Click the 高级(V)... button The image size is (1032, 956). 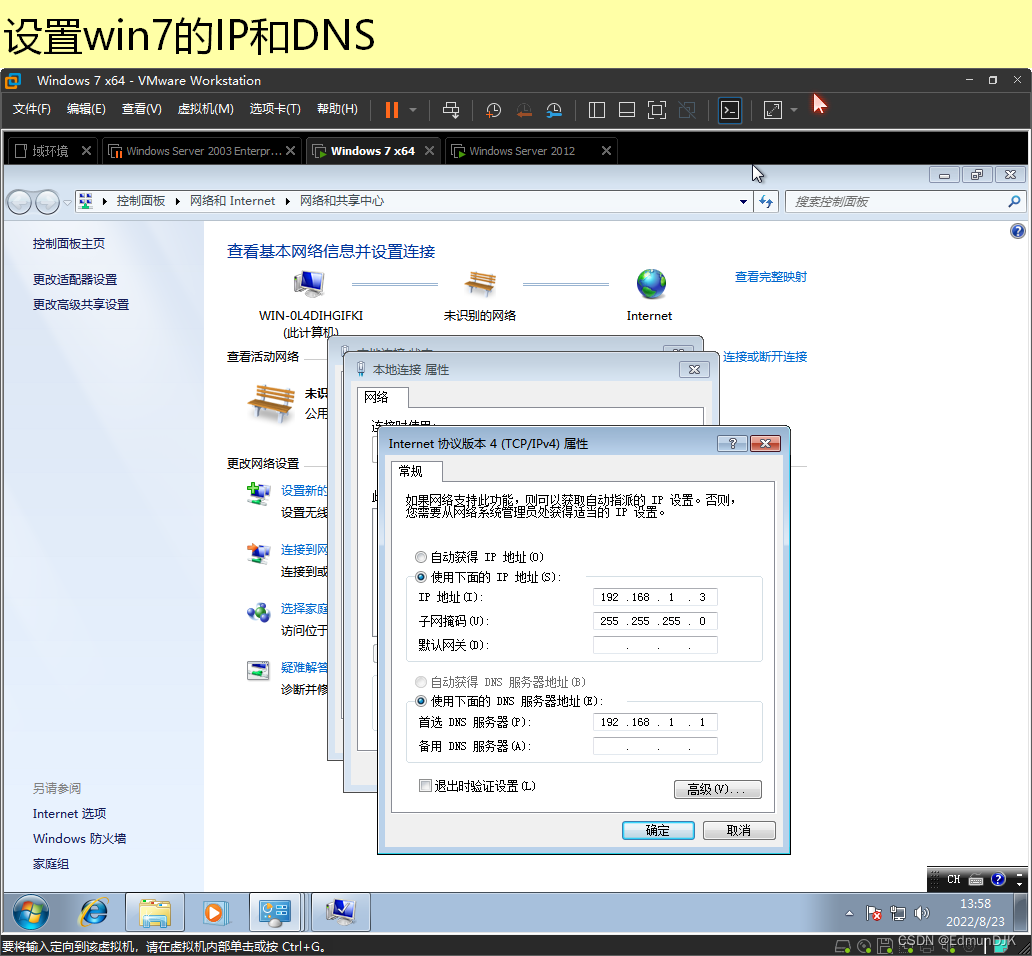[717, 789]
